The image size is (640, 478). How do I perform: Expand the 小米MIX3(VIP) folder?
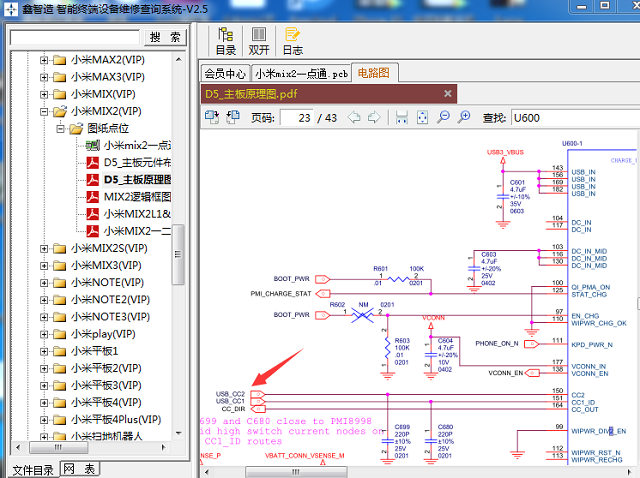coord(44,266)
